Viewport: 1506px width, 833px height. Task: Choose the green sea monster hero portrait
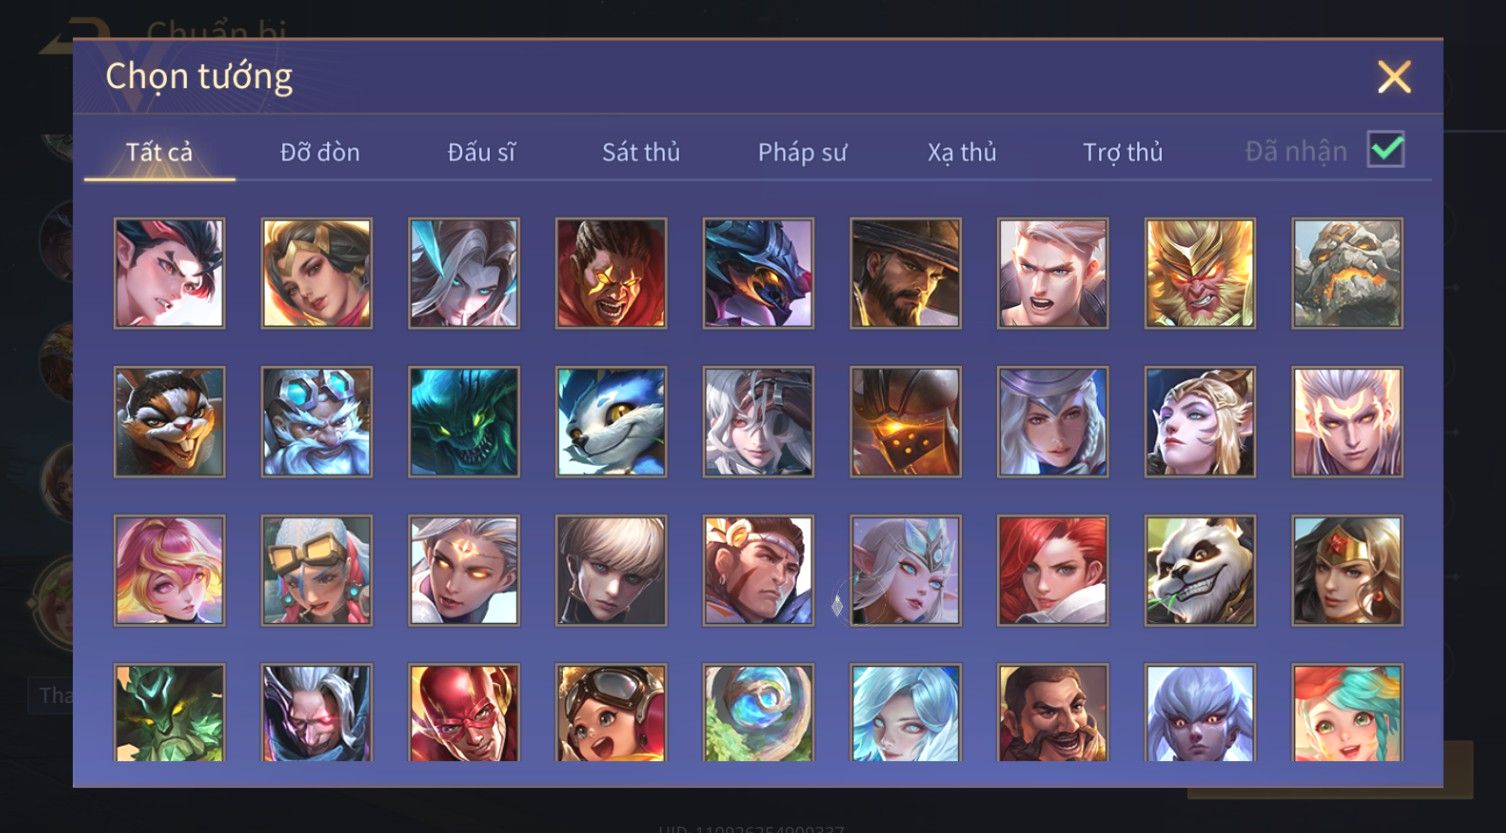(464, 421)
